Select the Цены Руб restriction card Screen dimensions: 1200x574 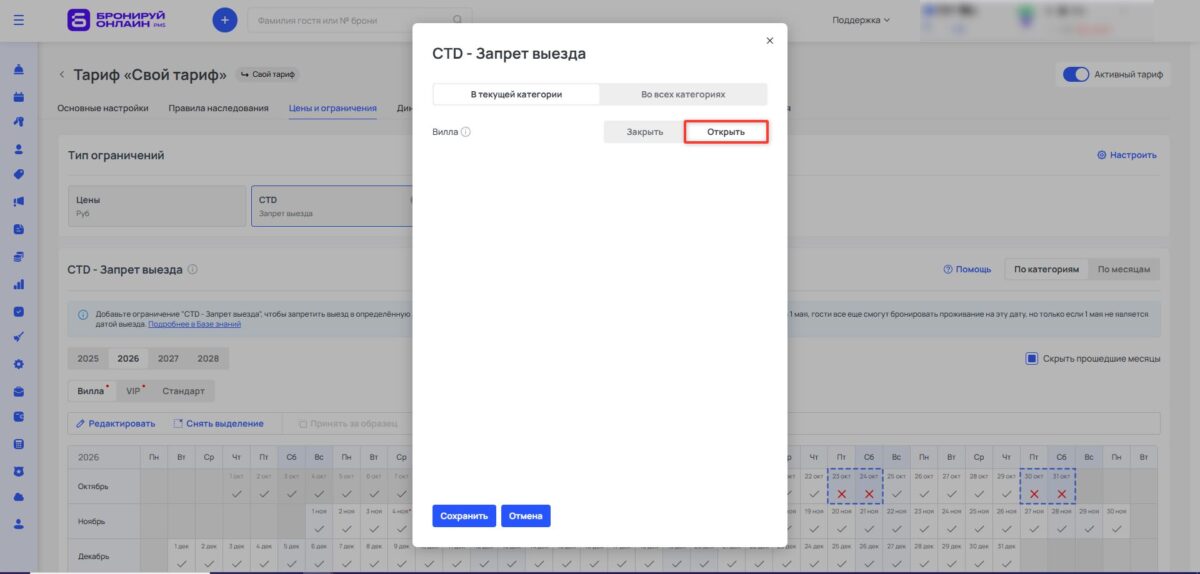(x=157, y=206)
